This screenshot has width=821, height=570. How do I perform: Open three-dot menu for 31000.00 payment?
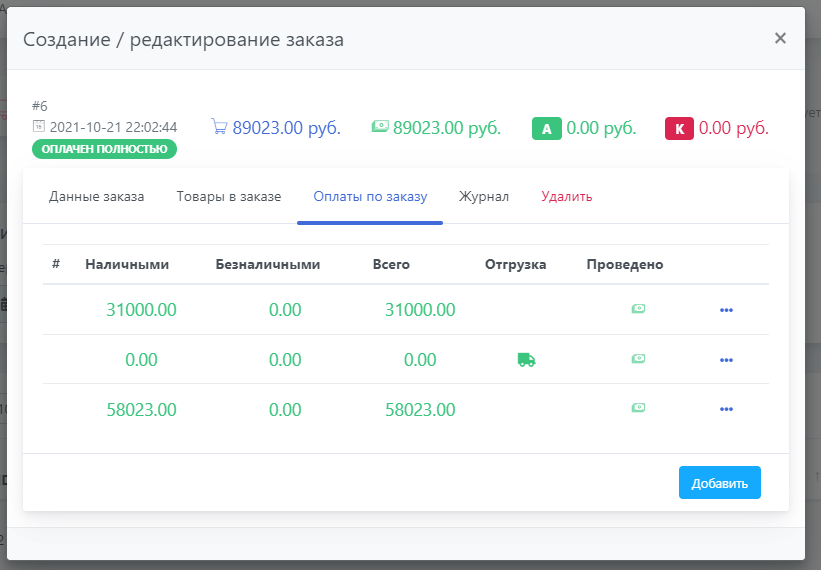(x=726, y=310)
